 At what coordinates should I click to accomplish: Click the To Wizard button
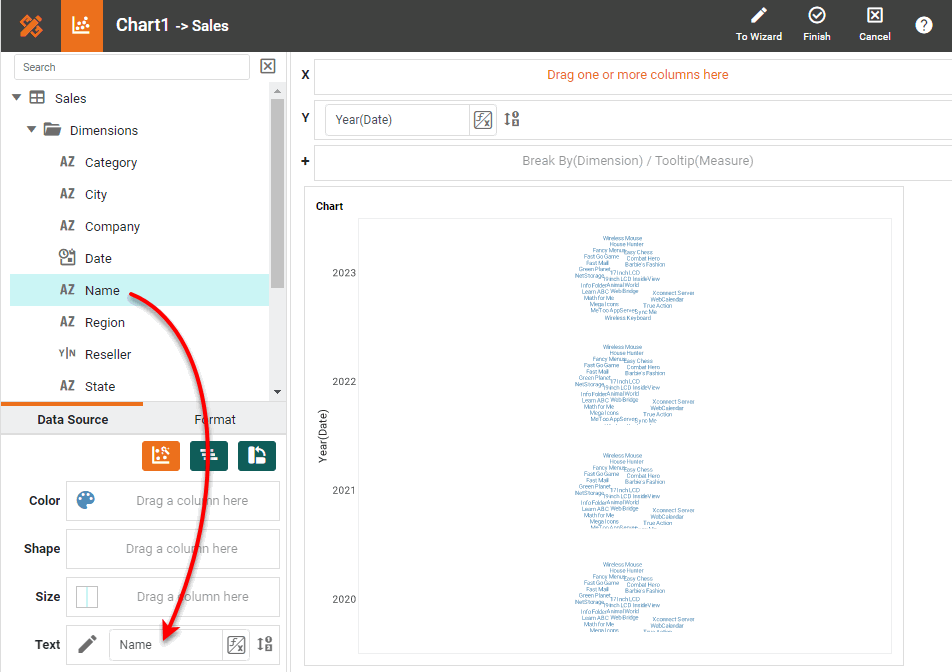[759, 25]
